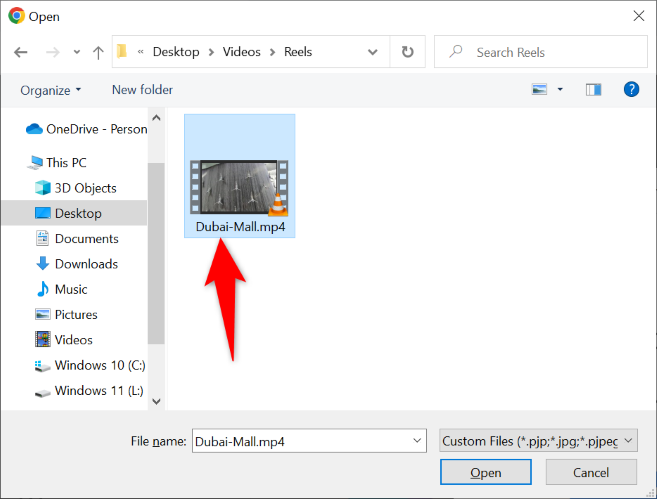Open the view options dropdown arrow
This screenshot has height=499, width=657.
tap(560, 89)
